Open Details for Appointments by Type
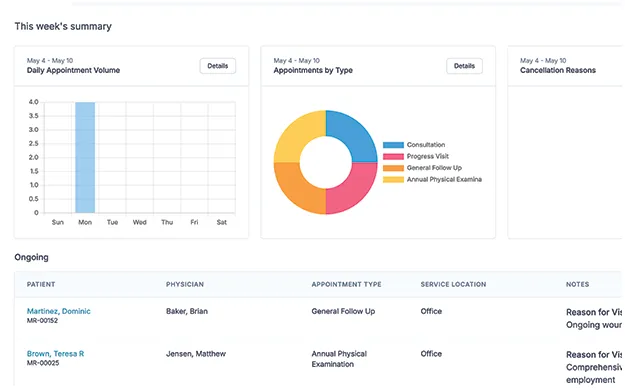 (x=464, y=66)
